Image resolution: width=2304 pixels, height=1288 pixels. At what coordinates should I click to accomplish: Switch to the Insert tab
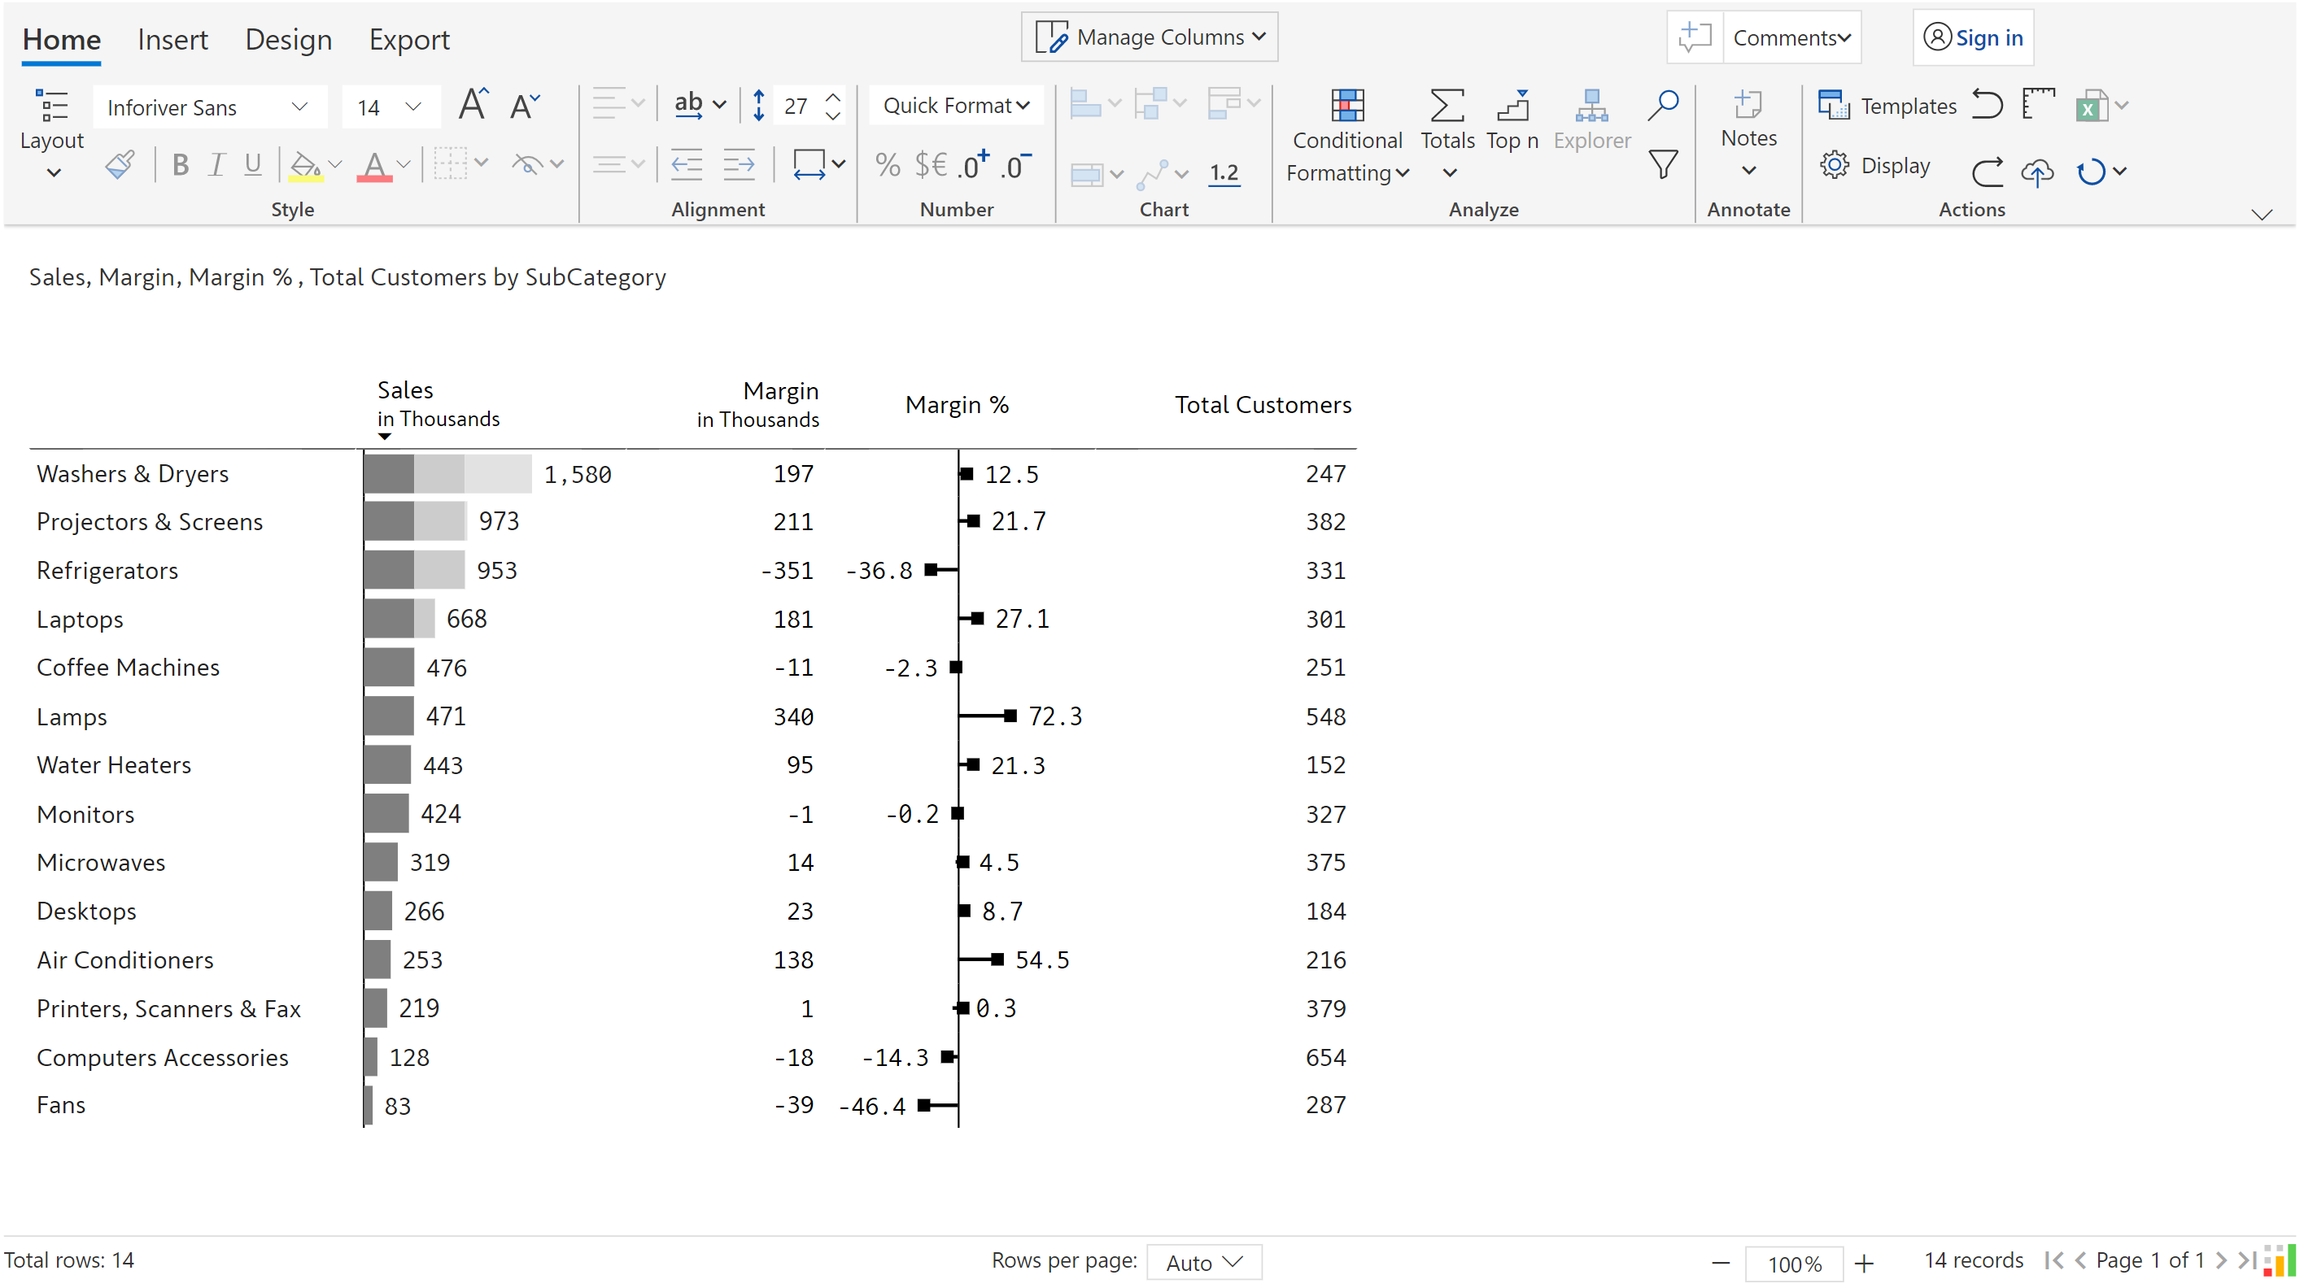[172, 39]
